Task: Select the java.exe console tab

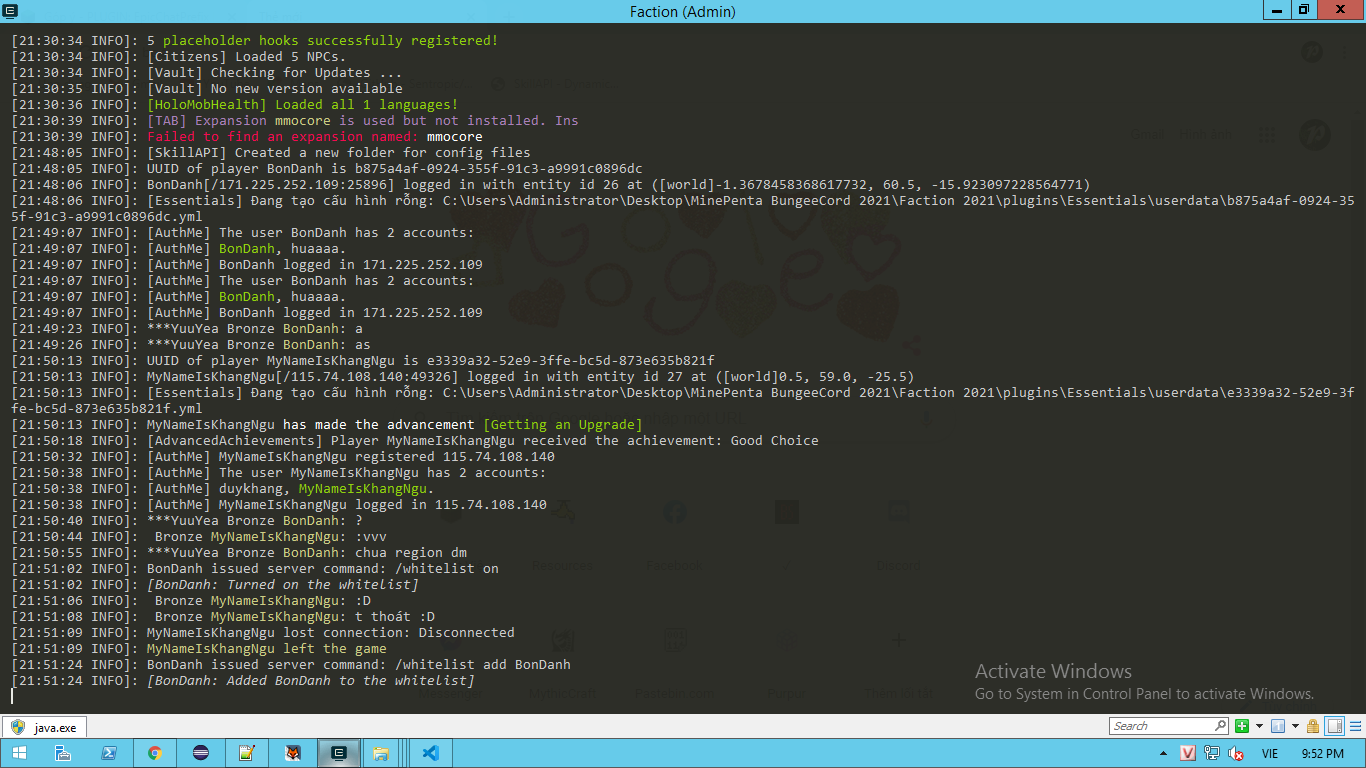Action: pos(45,727)
